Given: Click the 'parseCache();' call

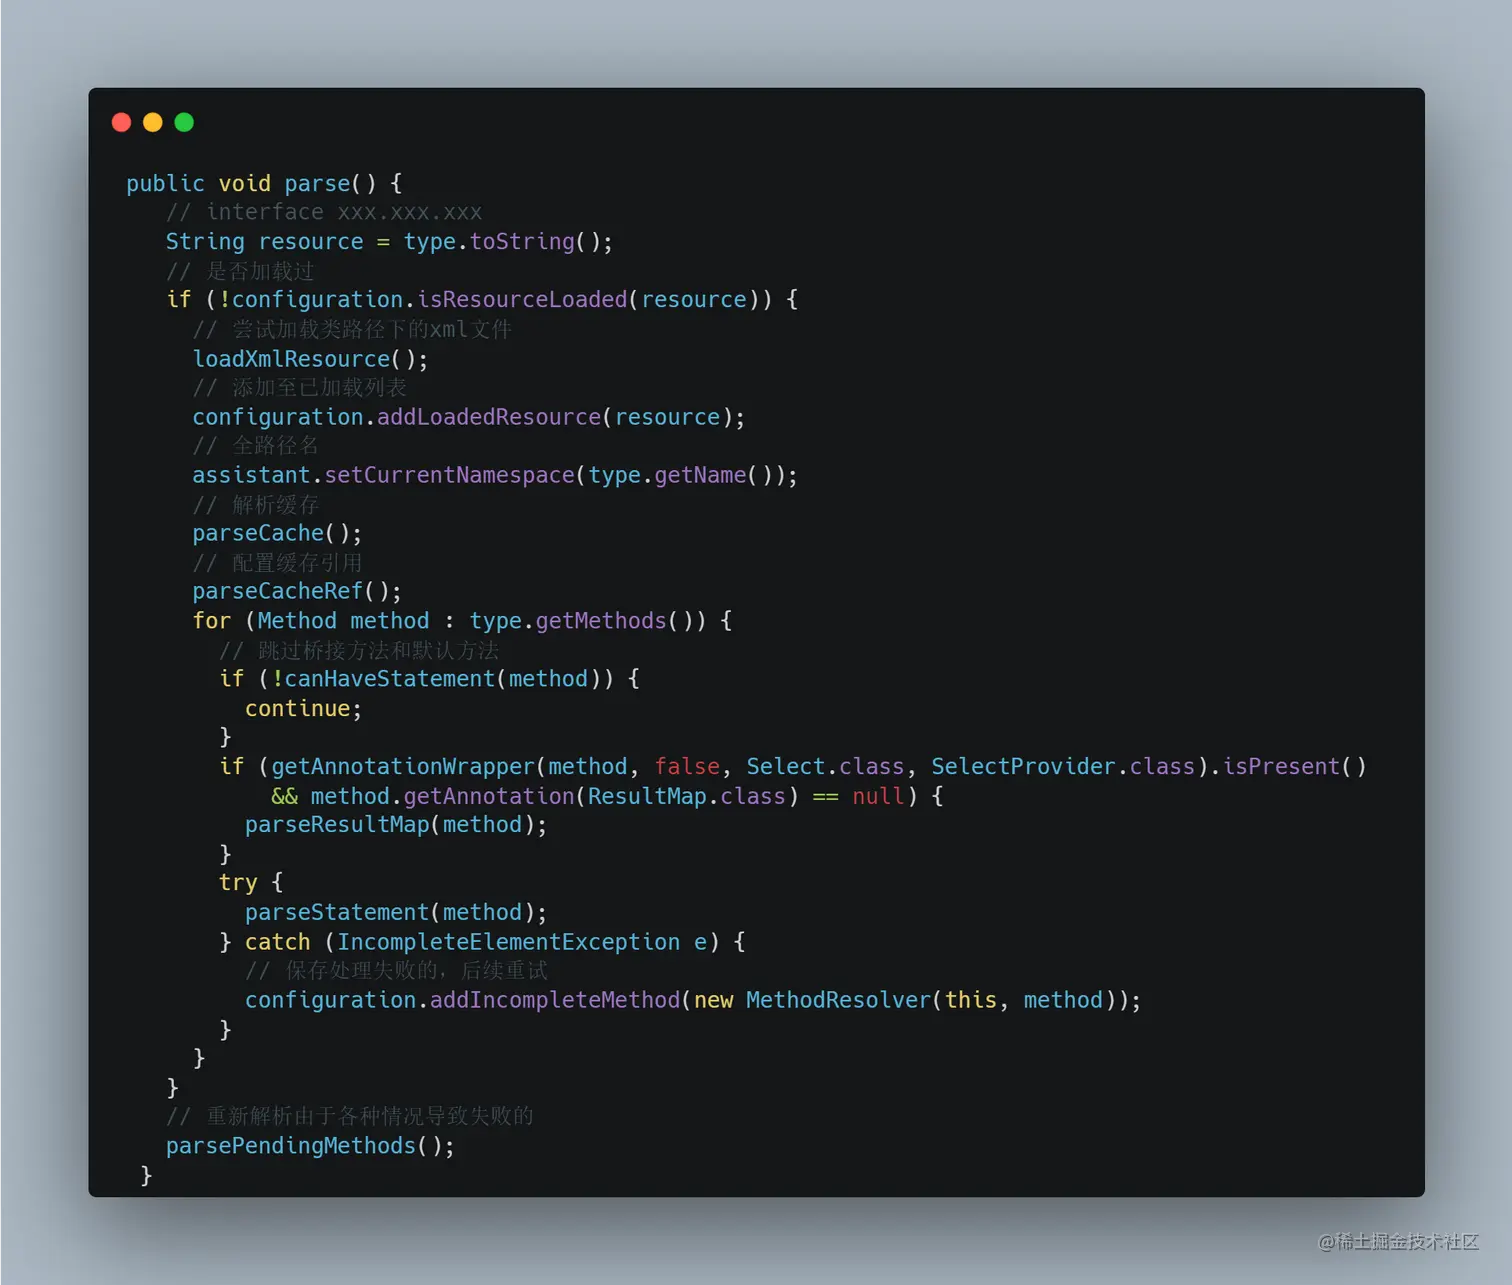Looking at the screenshot, I should [277, 533].
